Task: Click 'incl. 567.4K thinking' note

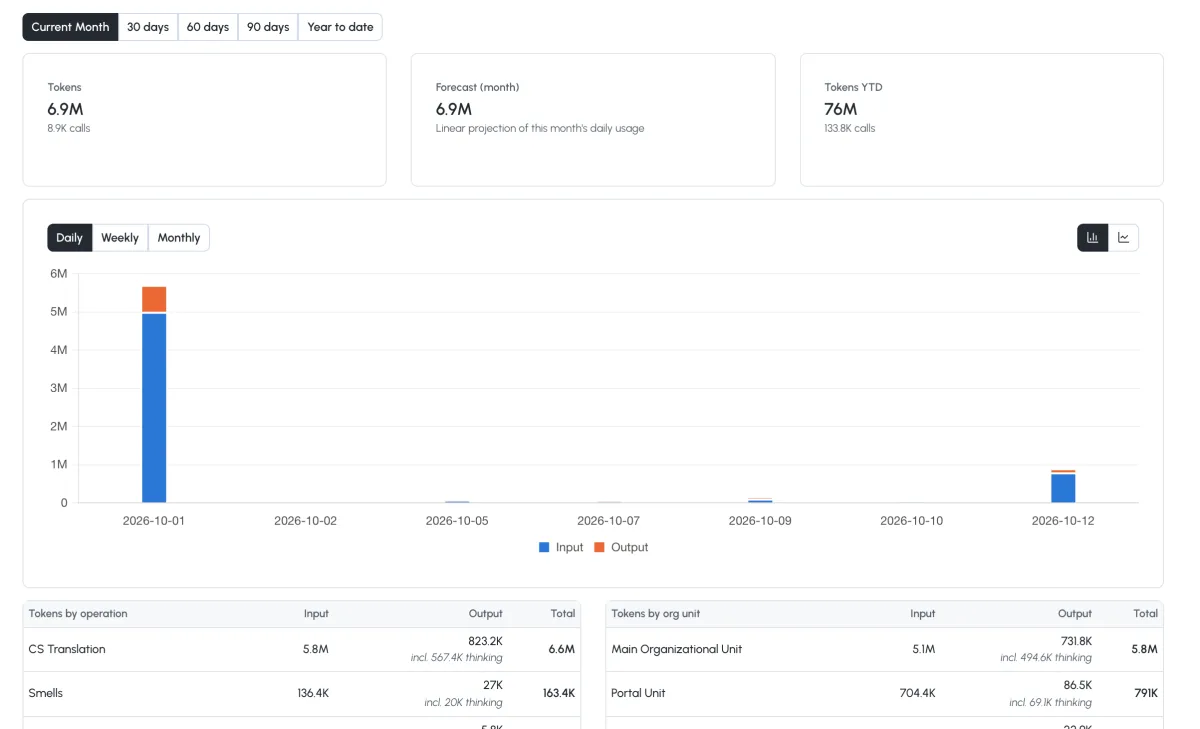Action: tap(457, 658)
